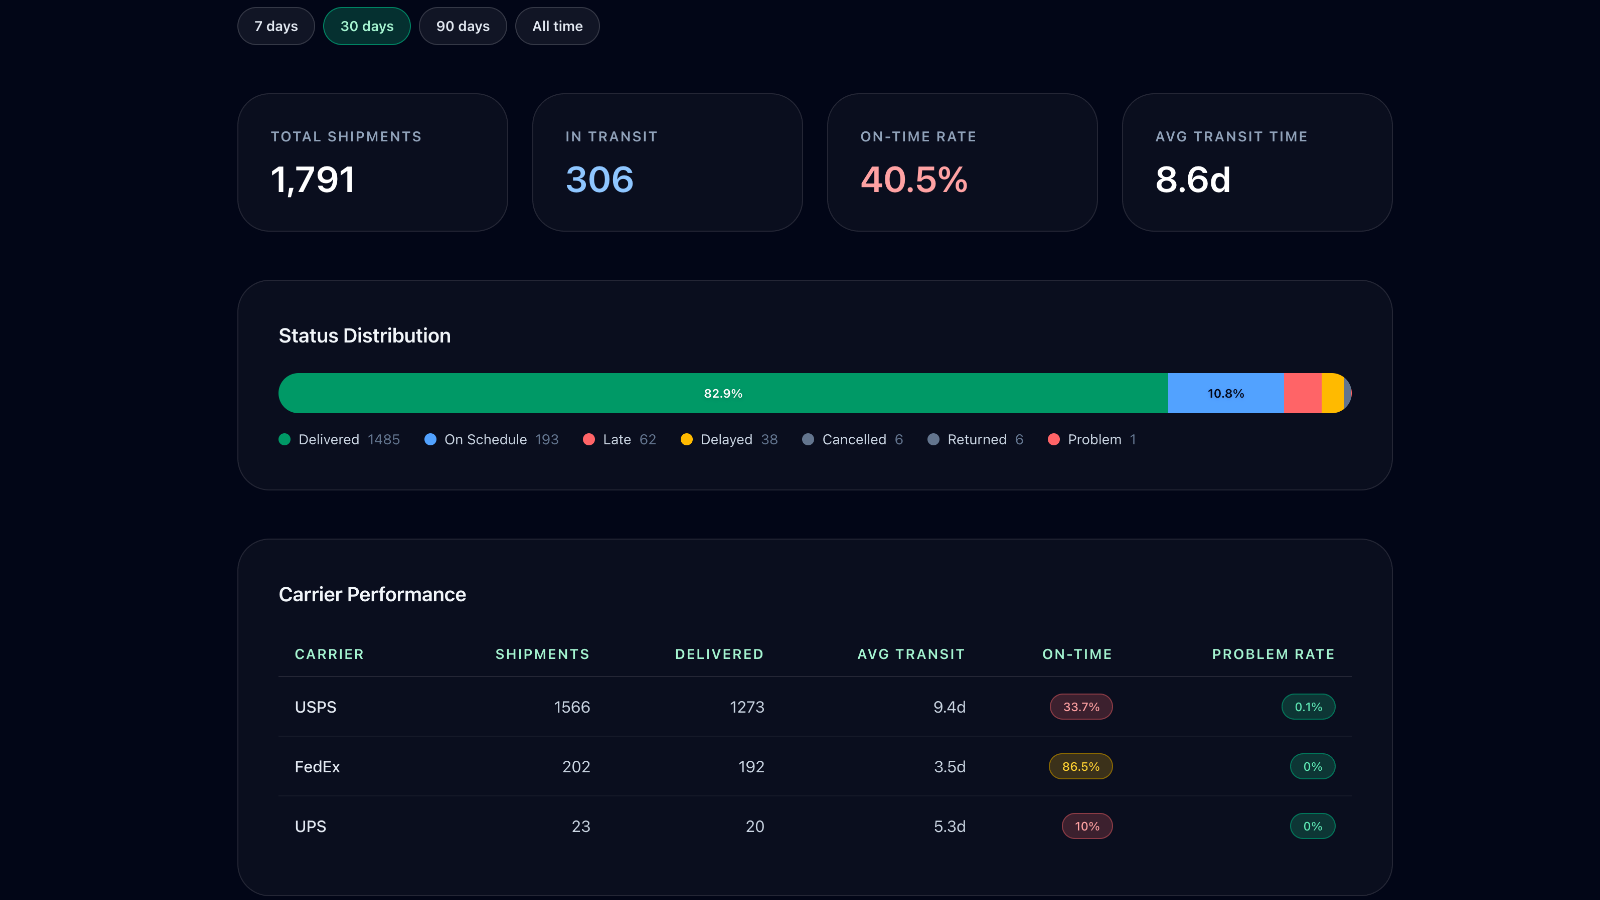Open the In Transit 306 card

point(667,162)
